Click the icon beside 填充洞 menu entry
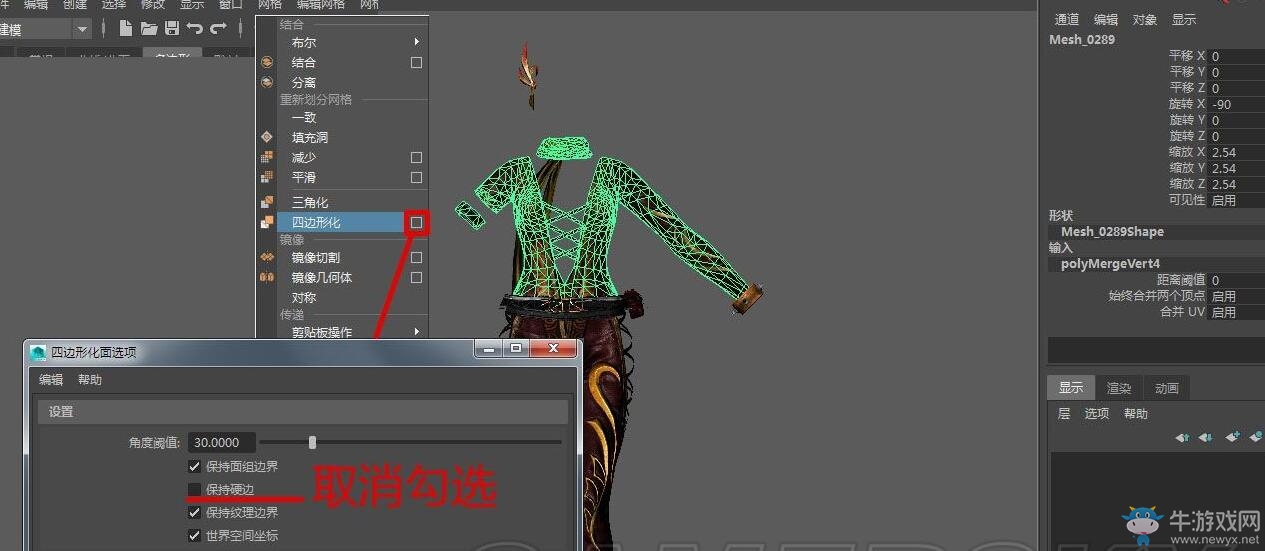 (x=267, y=137)
